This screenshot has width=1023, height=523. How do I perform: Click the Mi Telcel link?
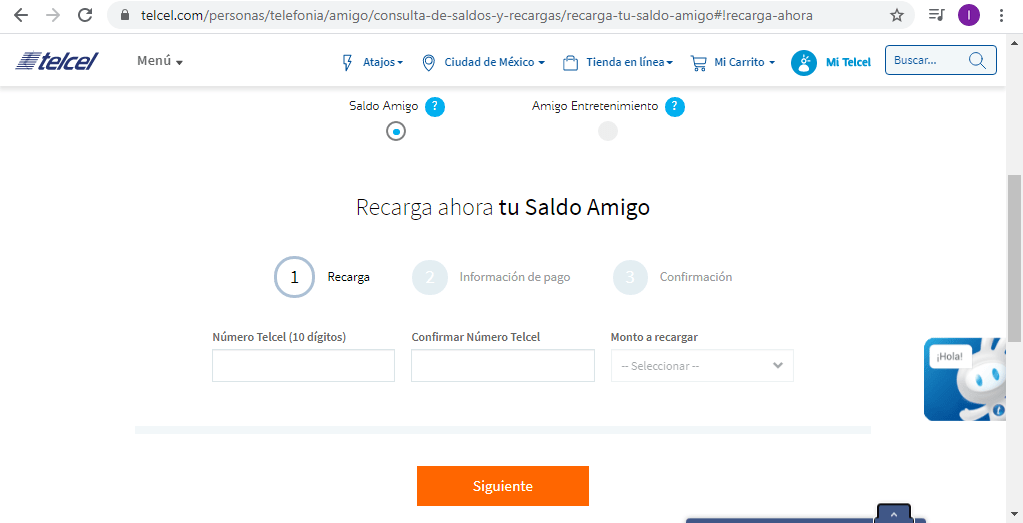(848, 63)
